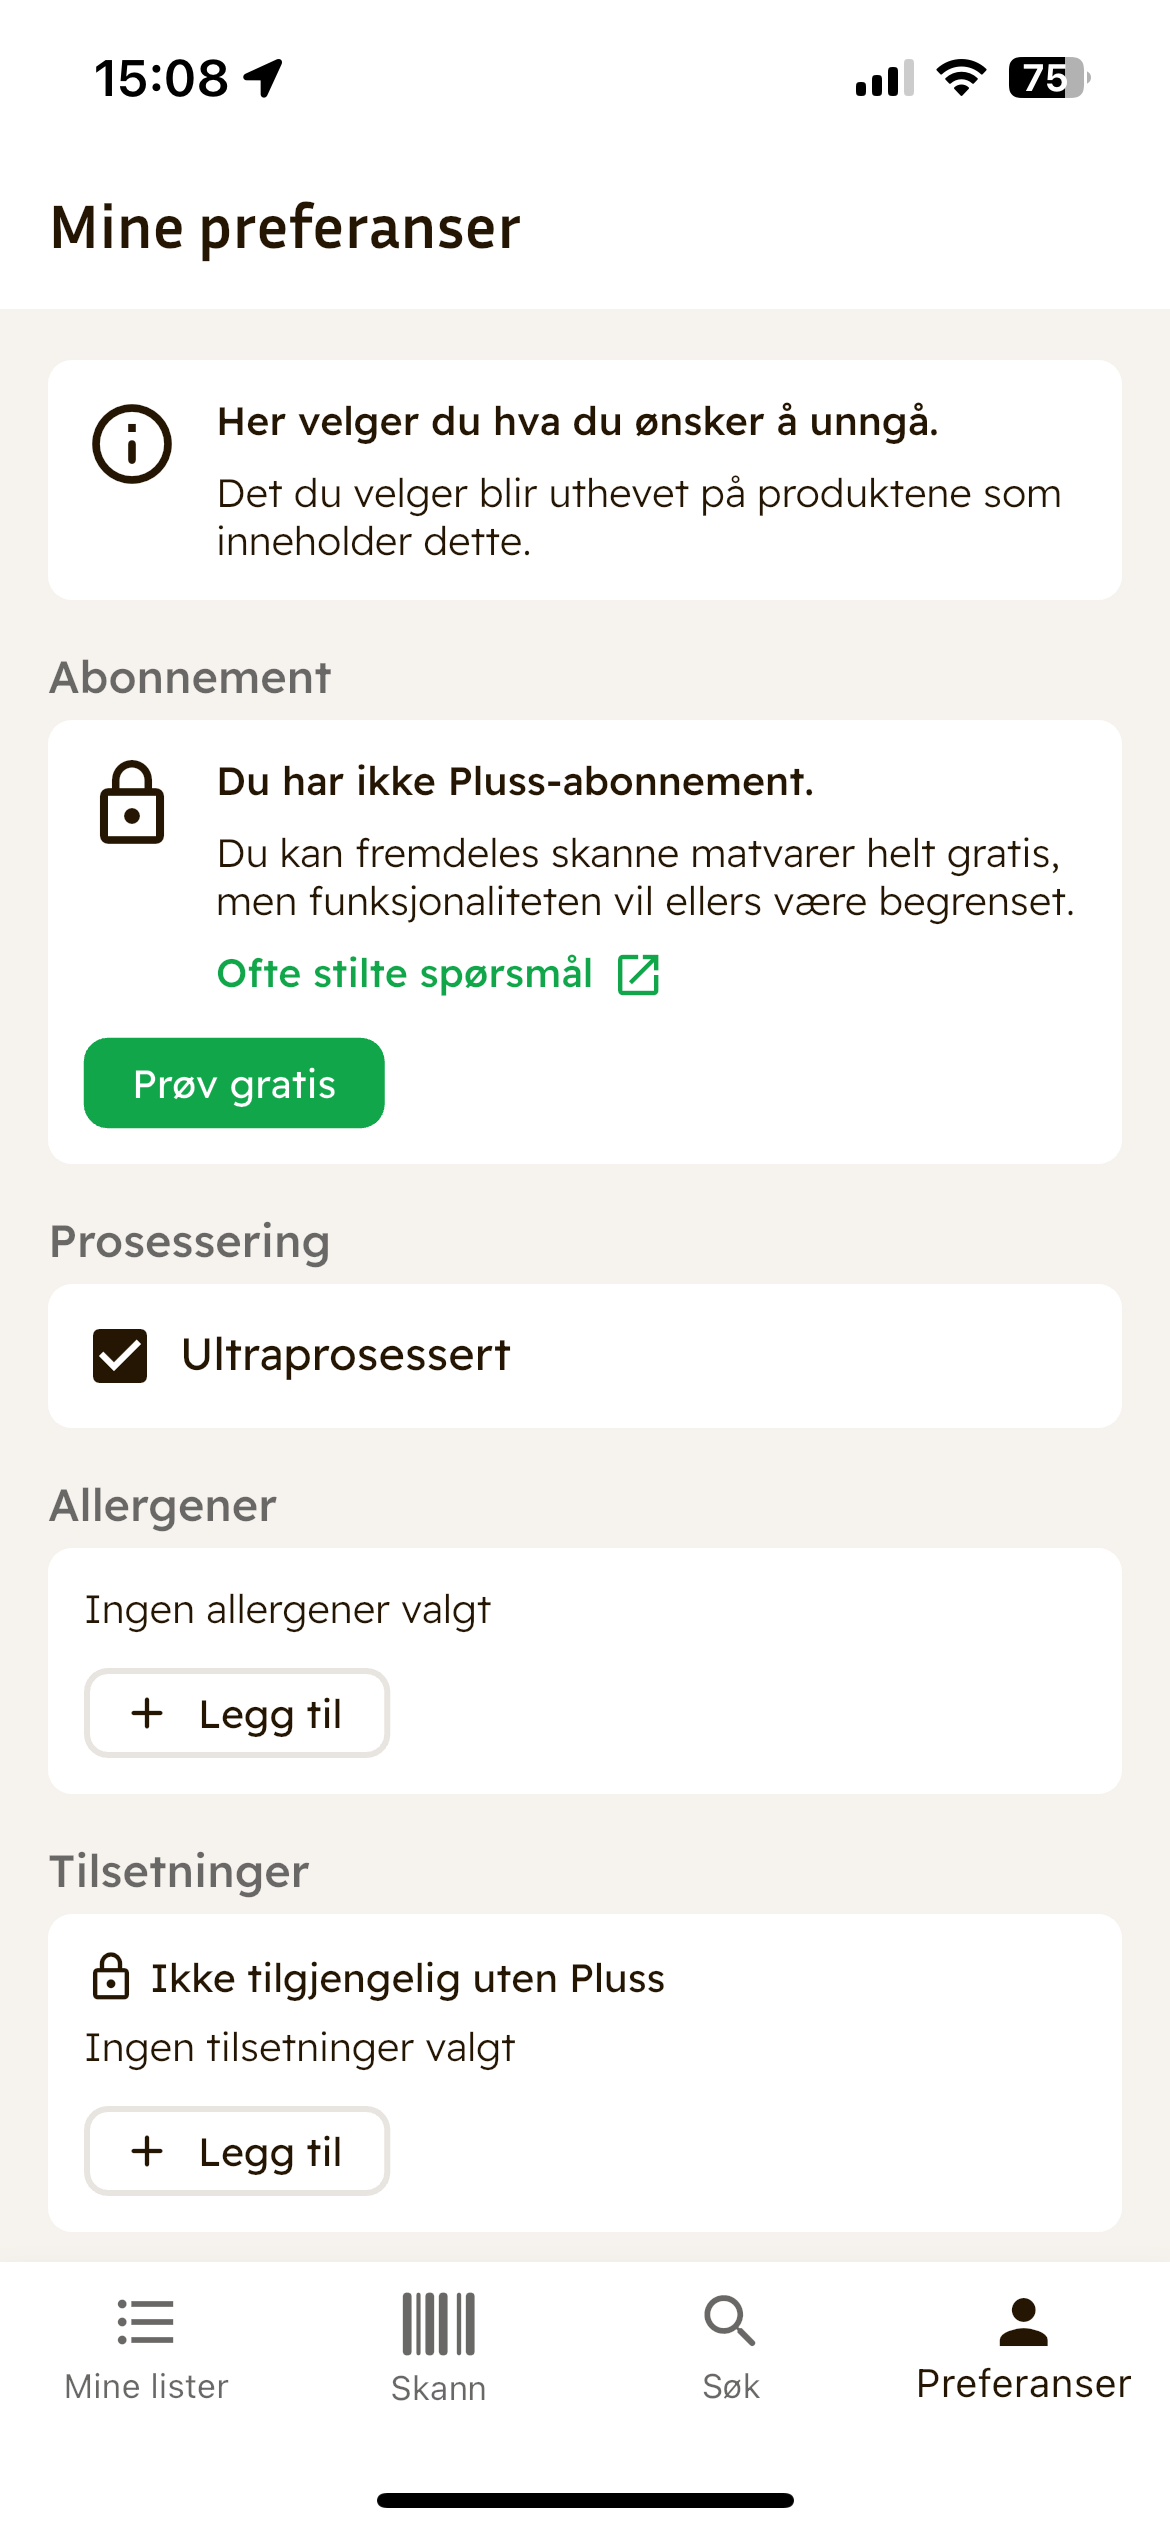The width and height of the screenshot is (1170, 2532).
Task: Tap Legg til under Tilsetninger
Action: (x=237, y=2151)
